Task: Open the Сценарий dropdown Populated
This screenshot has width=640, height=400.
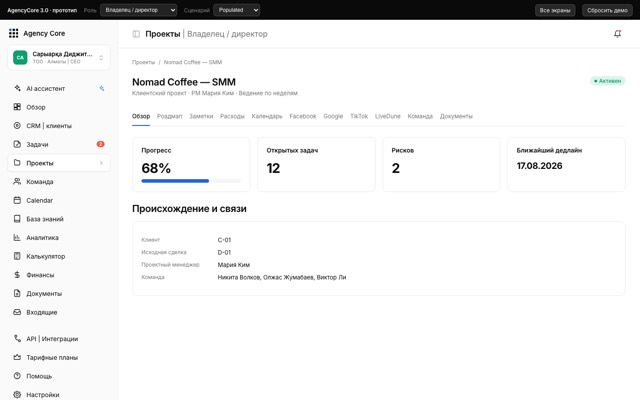Action: 236,10
